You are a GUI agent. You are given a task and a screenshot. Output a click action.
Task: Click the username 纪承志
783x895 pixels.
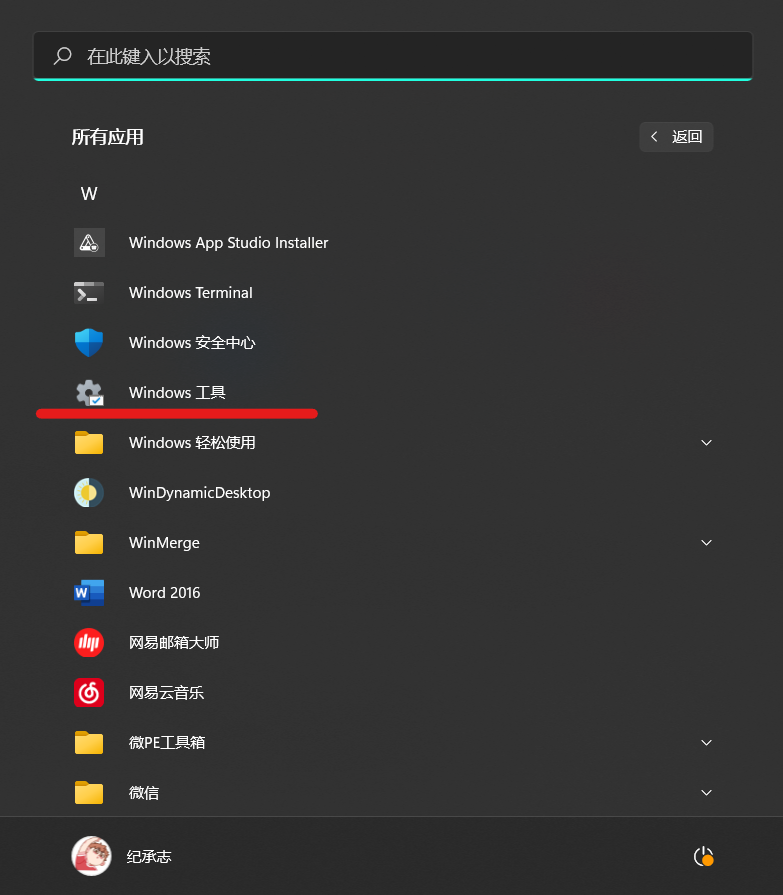(x=149, y=856)
